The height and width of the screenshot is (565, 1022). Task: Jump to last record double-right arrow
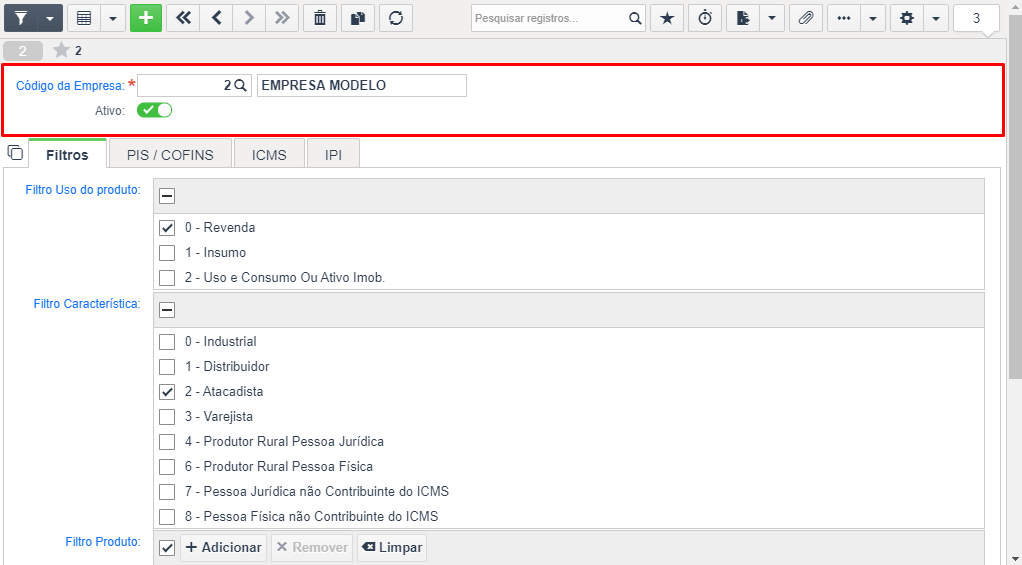pos(282,18)
